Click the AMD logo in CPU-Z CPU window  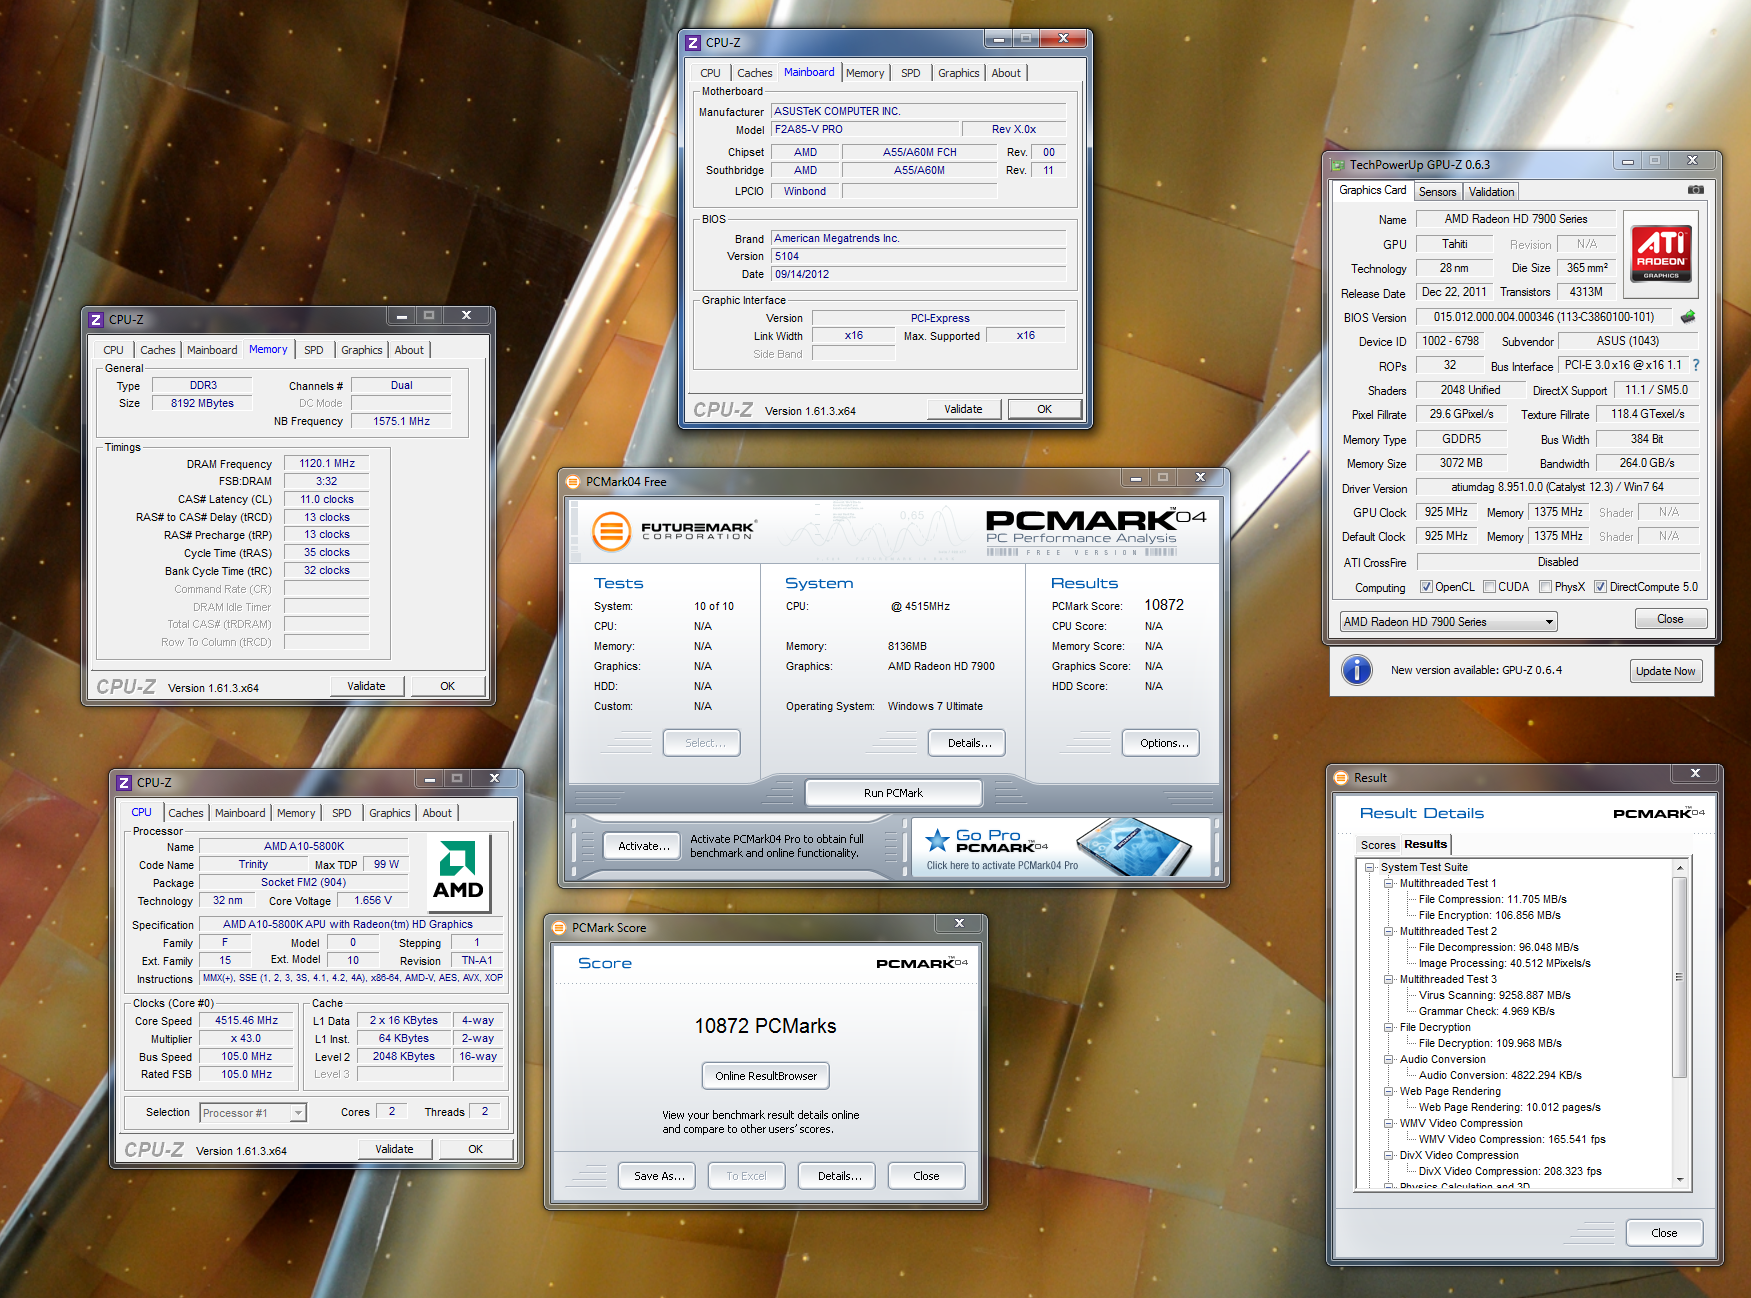[458, 871]
